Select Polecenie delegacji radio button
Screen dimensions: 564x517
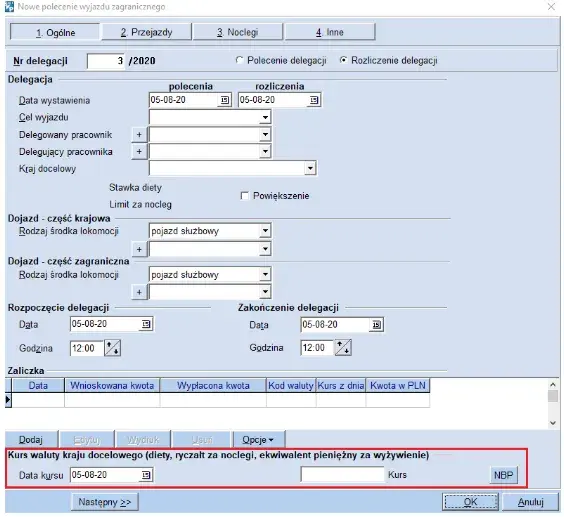[239, 60]
